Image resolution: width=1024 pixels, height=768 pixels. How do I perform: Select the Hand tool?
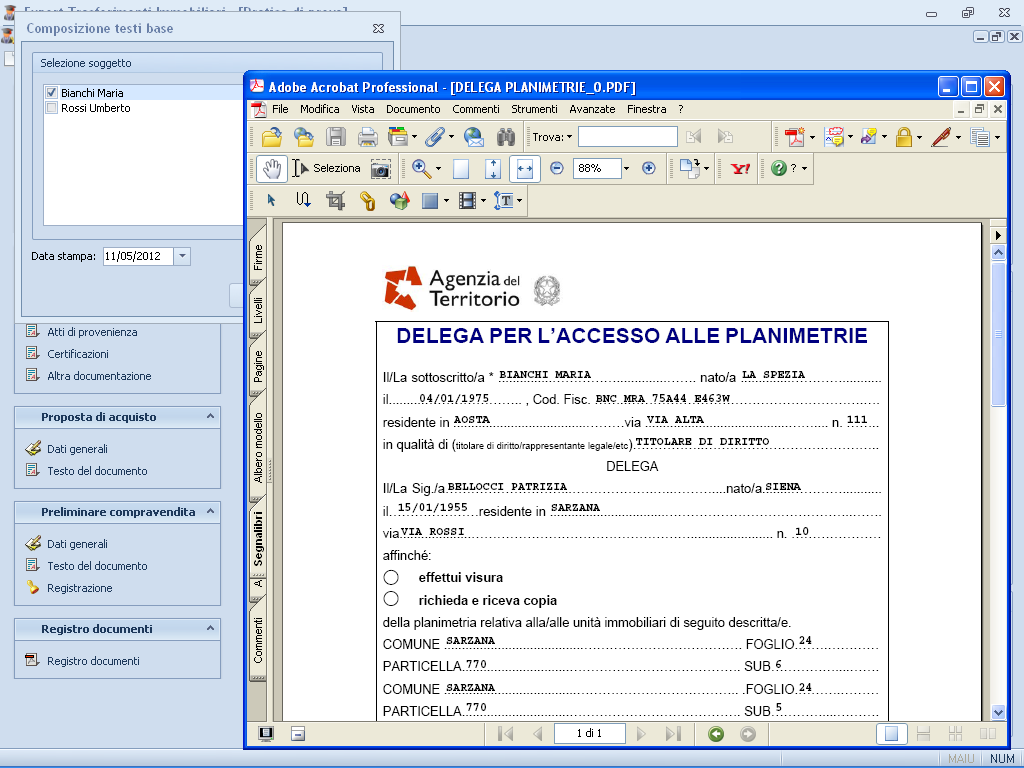coord(271,169)
